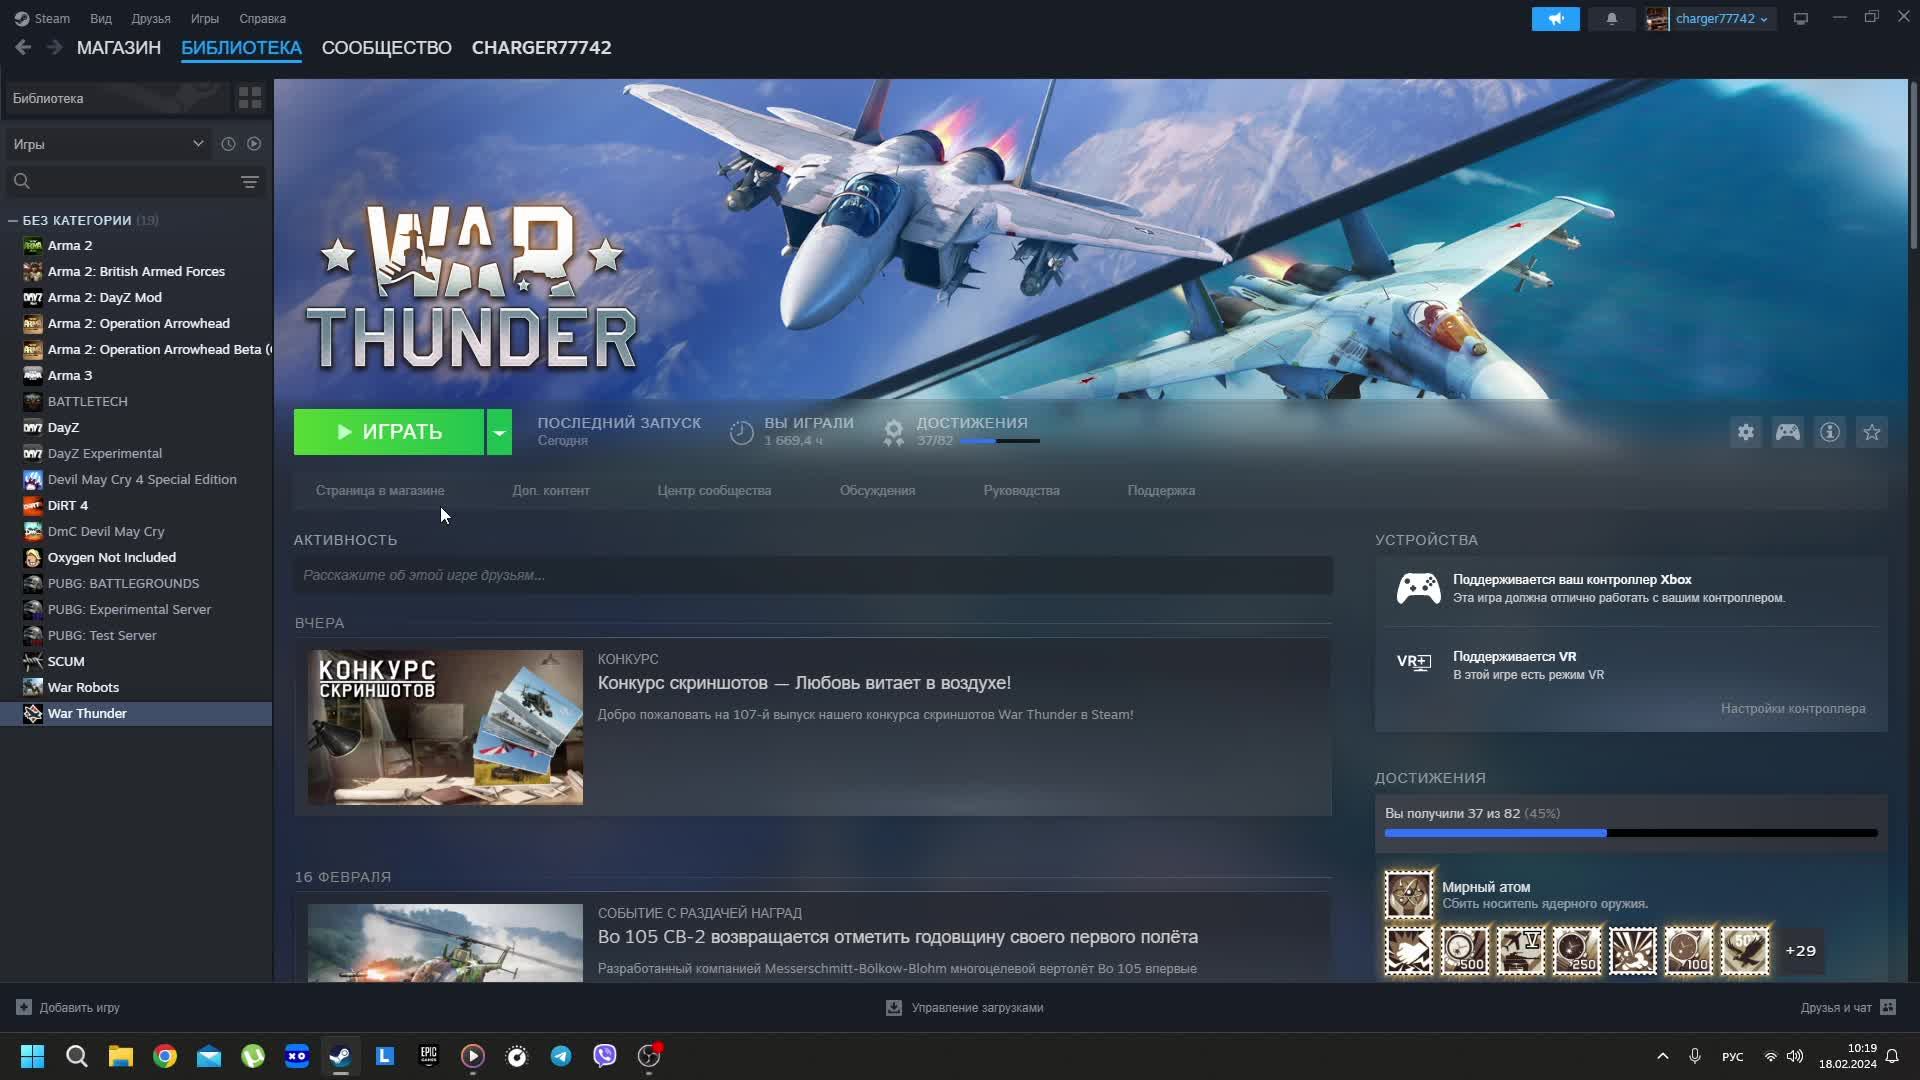
Task: Open the Вид menu
Action: coord(100,18)
